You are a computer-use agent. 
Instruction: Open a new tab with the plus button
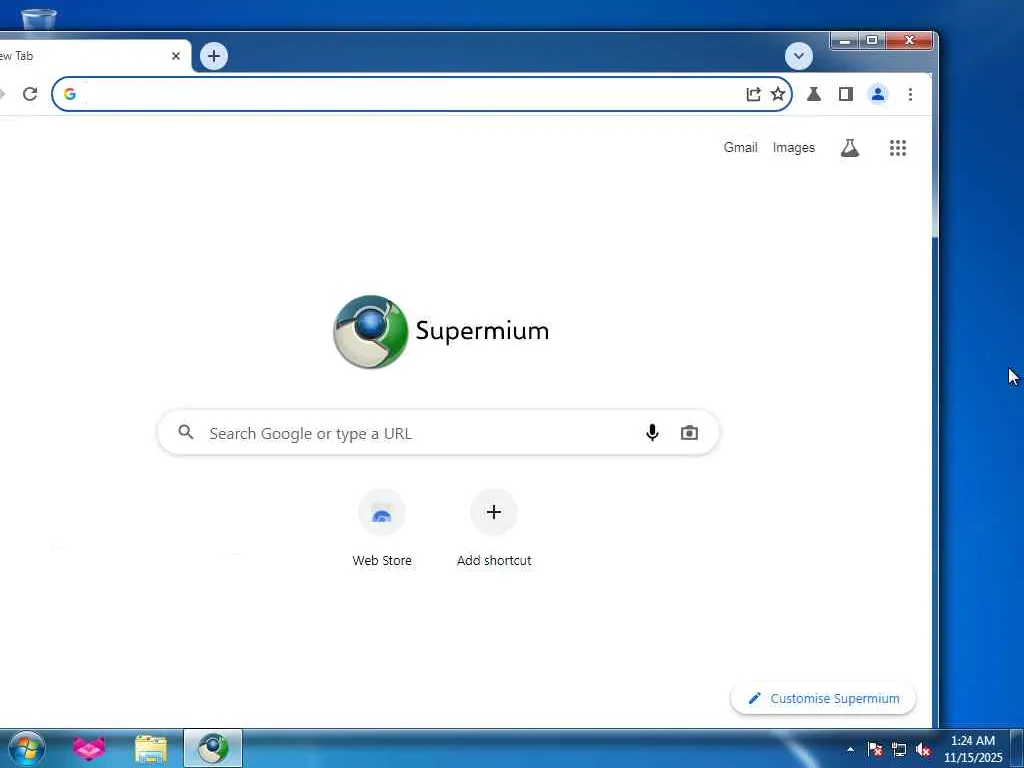tap(214, 56)
